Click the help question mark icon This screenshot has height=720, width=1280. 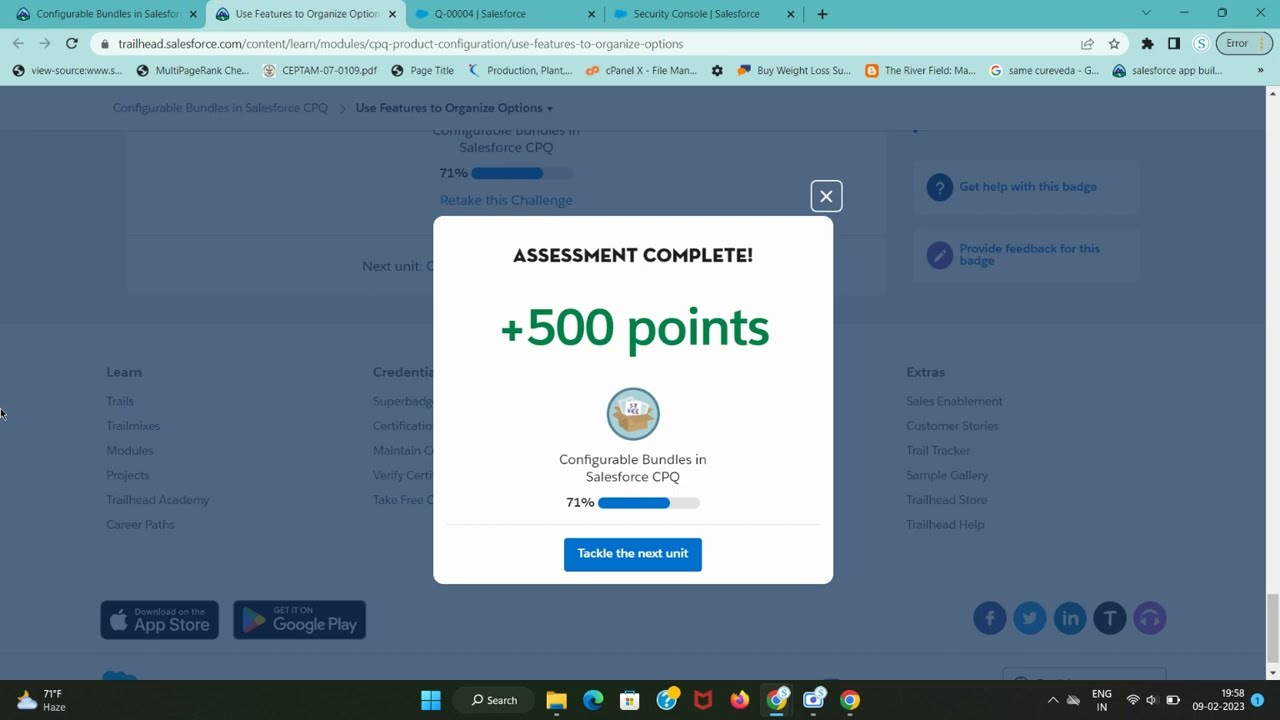click(x=940, y=187)
